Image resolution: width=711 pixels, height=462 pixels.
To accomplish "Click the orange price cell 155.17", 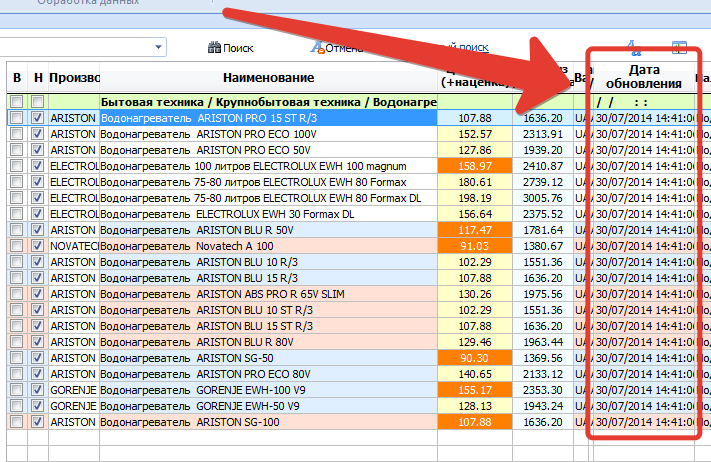I will click(475, 390).
